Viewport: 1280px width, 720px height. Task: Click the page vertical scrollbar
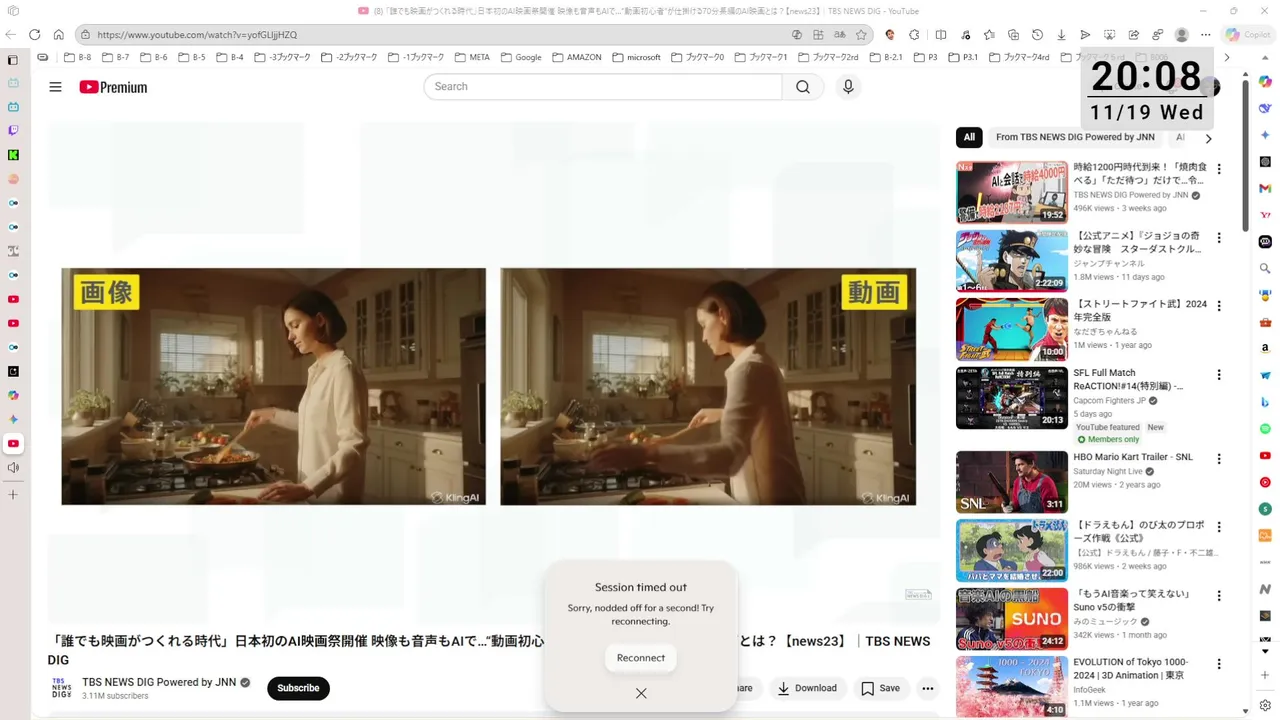point(1245,156)
